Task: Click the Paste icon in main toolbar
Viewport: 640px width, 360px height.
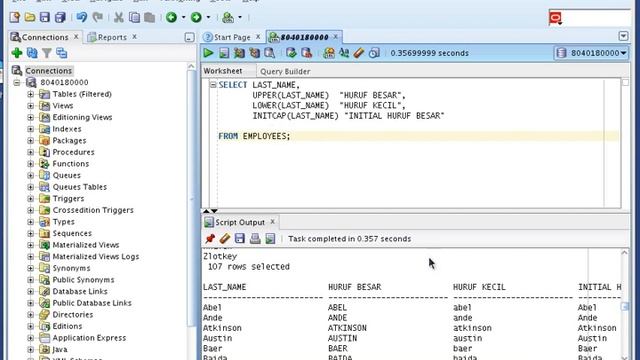Action: (149, 17)
